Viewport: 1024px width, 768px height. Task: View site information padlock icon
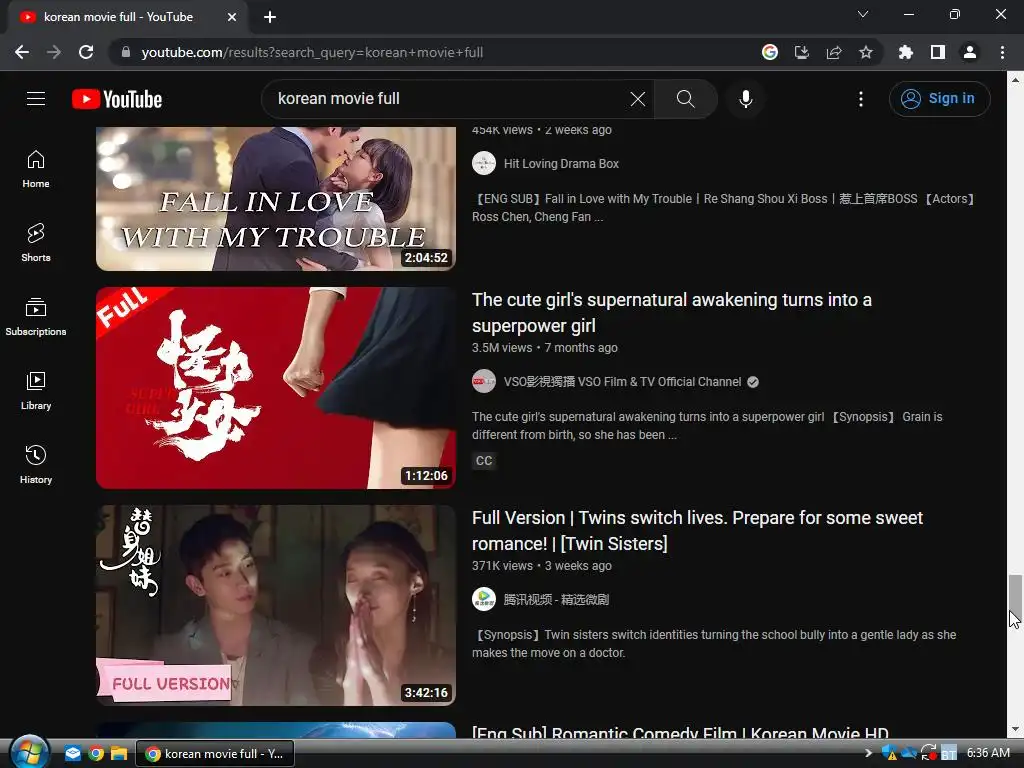pyautogui.click(x=126, y=52)
